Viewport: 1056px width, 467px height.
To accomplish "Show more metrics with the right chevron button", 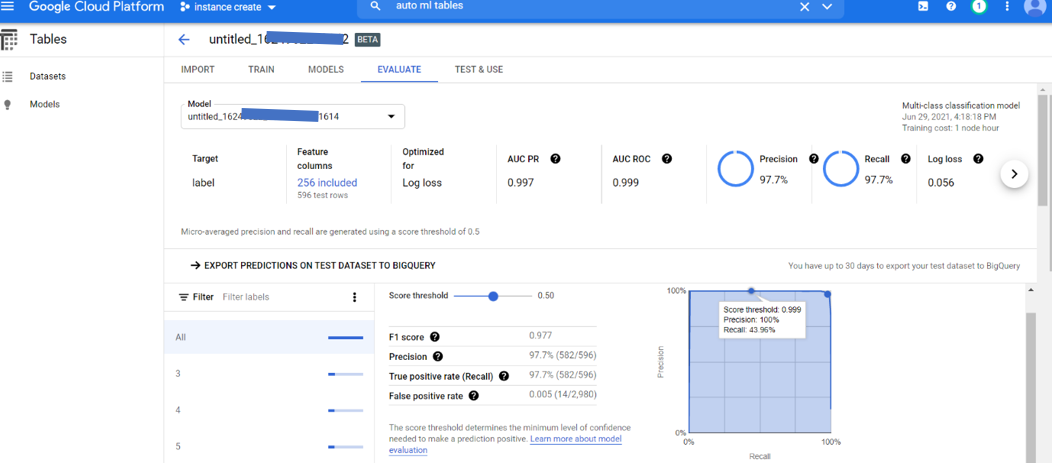I will (1014, 174).
